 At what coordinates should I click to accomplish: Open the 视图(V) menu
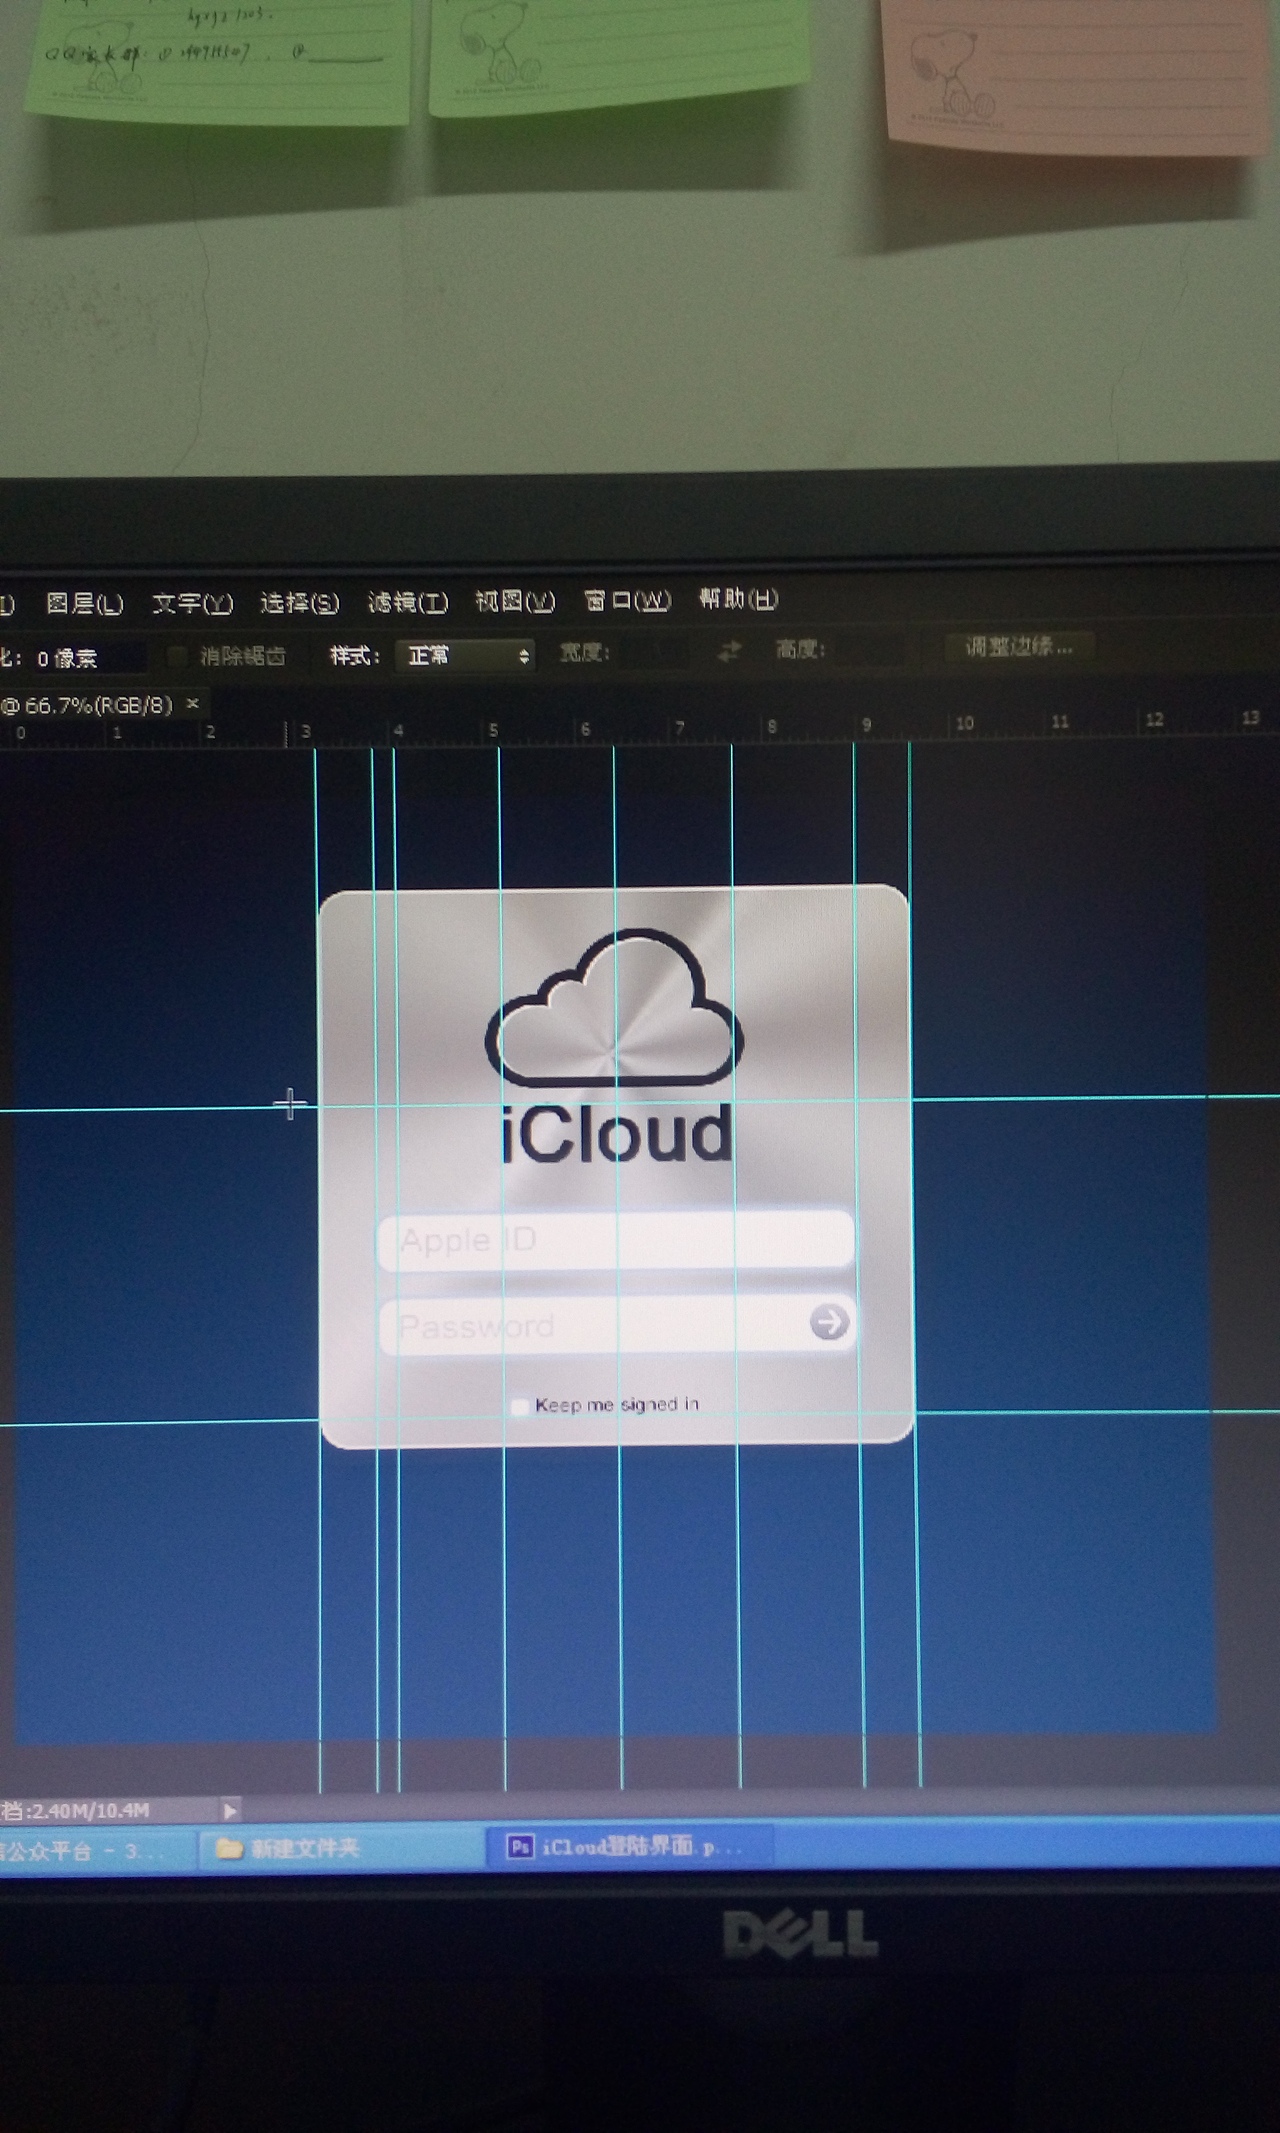tap(515, 601)
